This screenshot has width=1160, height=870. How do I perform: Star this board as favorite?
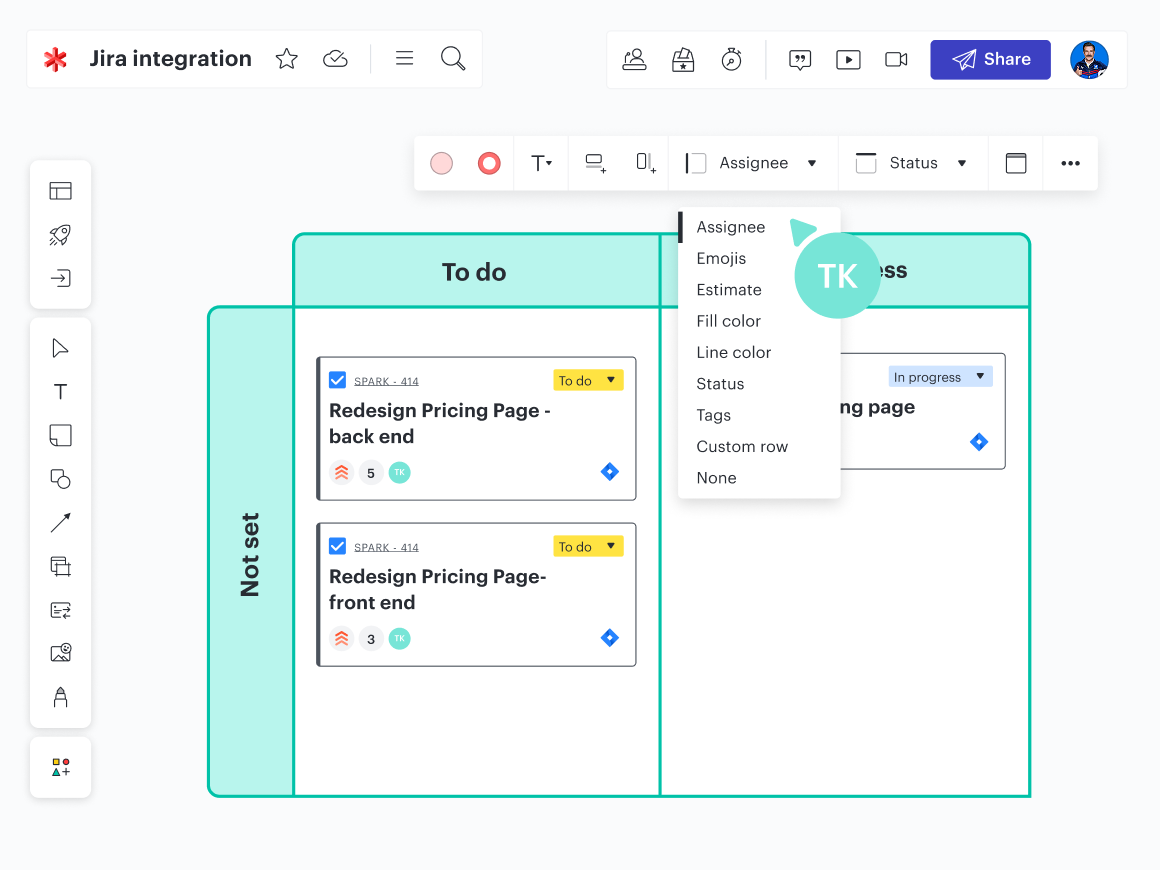287,59
